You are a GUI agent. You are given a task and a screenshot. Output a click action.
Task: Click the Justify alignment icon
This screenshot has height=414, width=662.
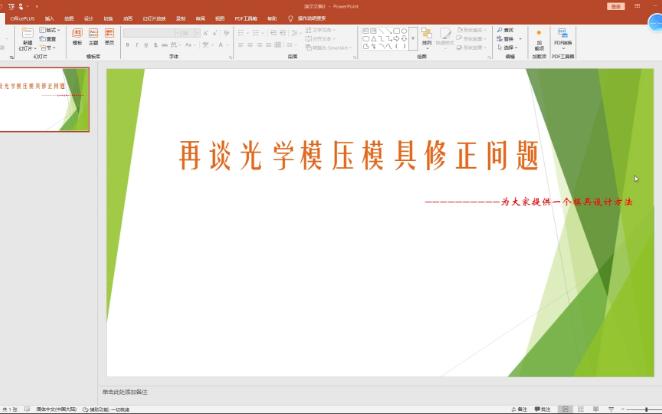[x=269, y=45]
